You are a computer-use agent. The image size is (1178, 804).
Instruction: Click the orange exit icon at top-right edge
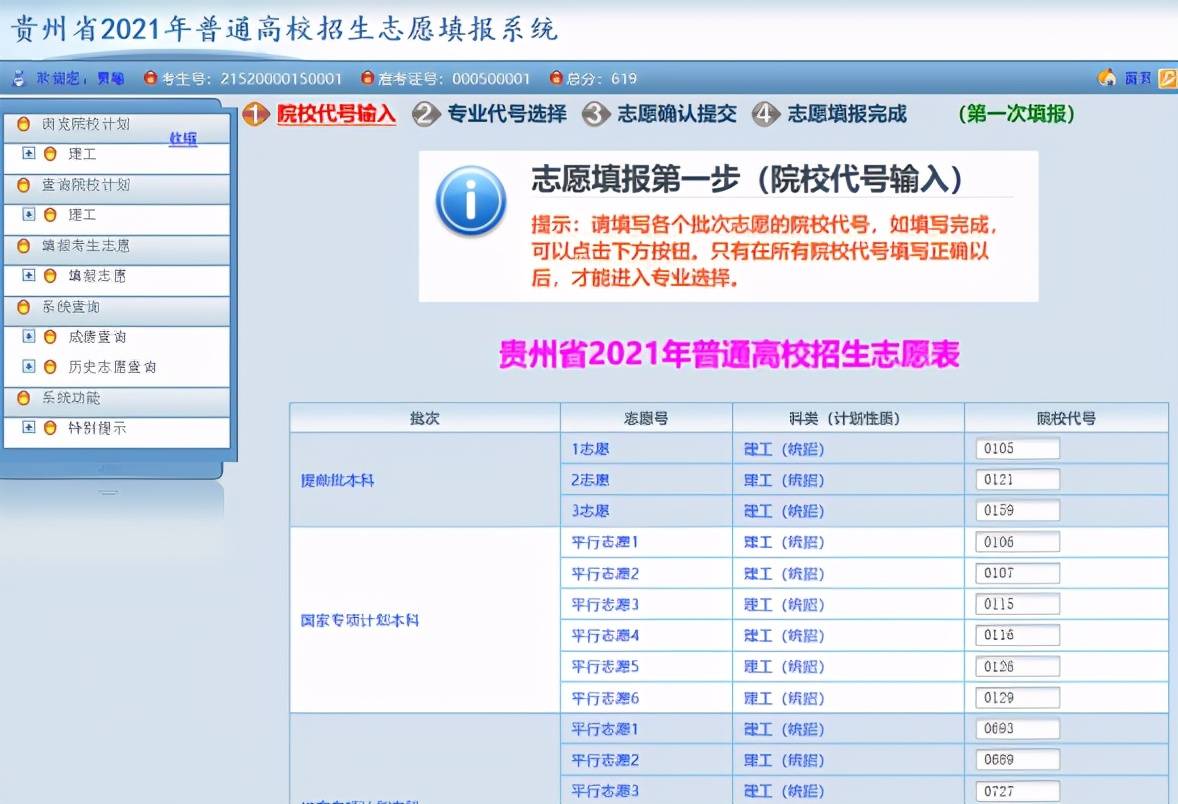pyautogui.click(x=1167, y=78)
